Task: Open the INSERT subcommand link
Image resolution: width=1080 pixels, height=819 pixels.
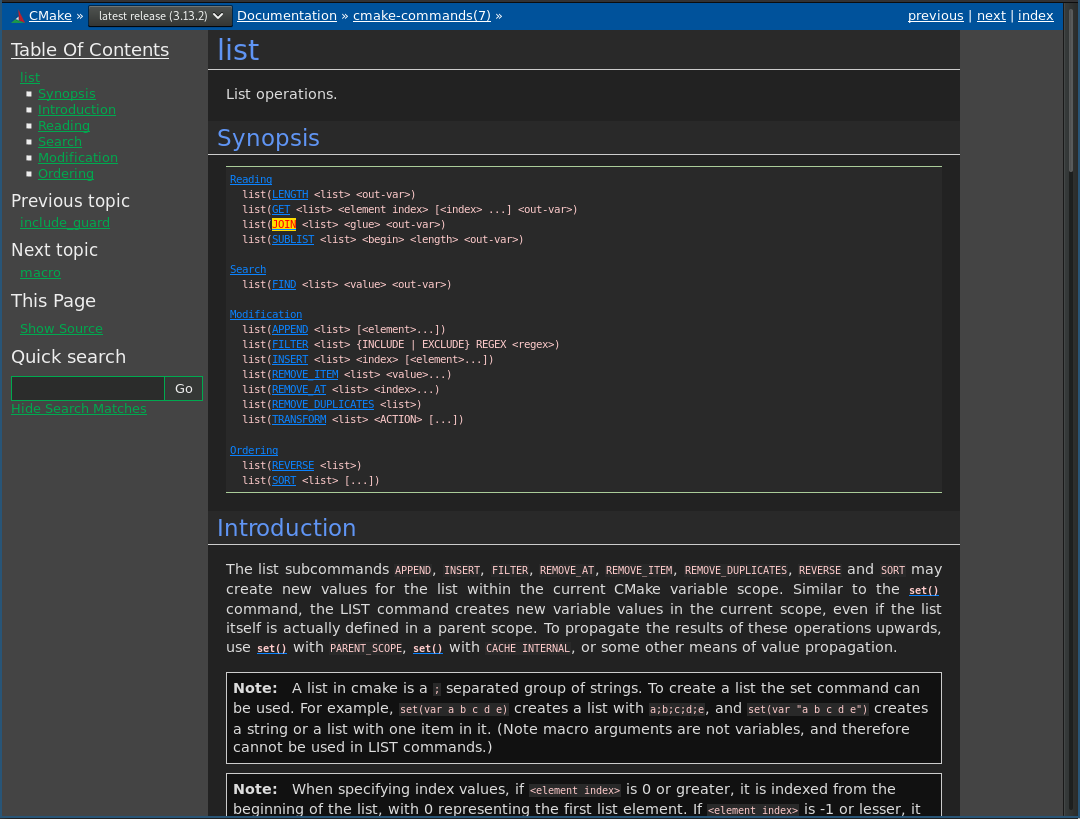Action: 290,360
